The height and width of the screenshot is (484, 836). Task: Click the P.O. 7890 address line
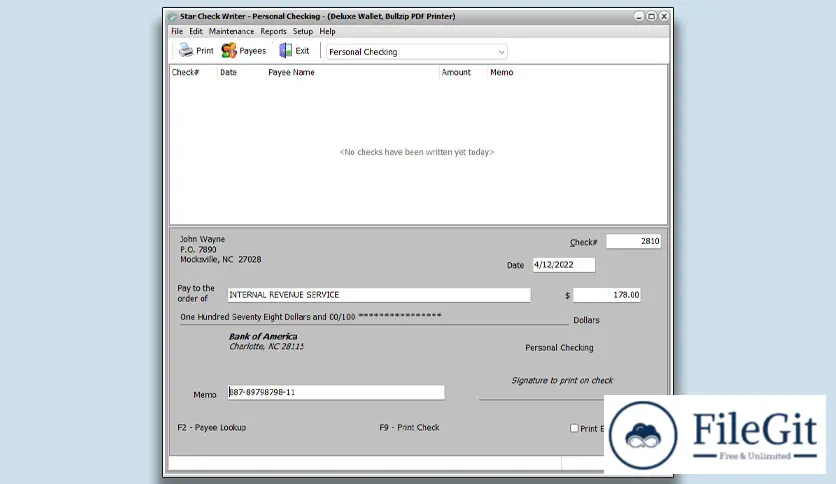click(x=198, y=249)
